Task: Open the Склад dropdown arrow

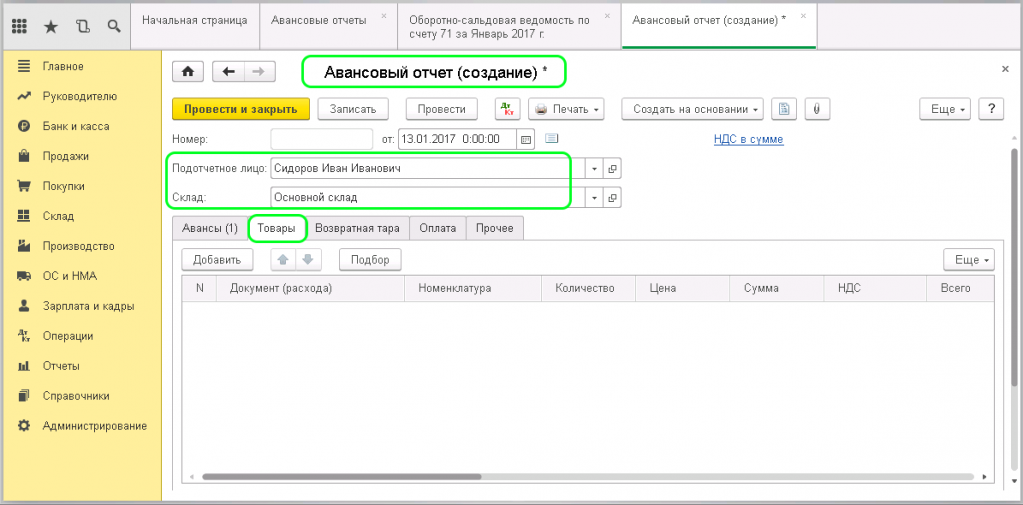Action: pyautogui.click(x=594, y=197)
